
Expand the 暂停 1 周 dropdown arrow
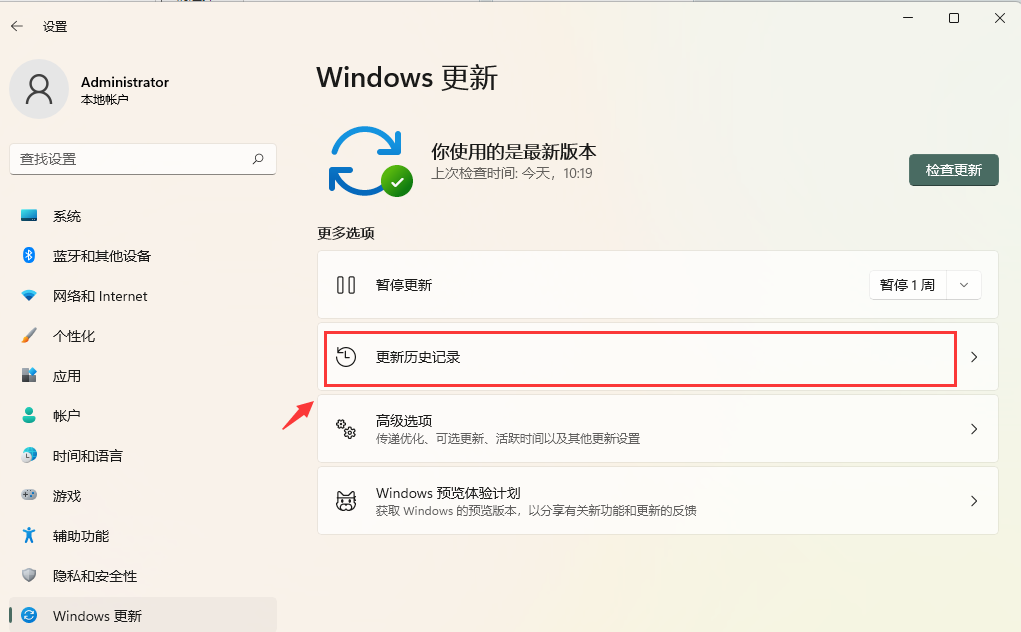(963, 284)
